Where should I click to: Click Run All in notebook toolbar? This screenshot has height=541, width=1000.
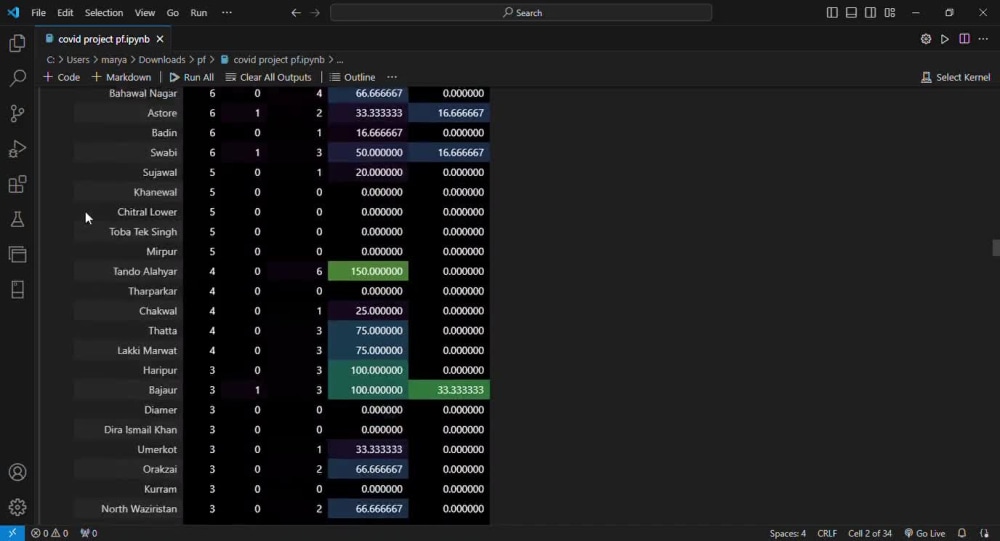(191, 77)
